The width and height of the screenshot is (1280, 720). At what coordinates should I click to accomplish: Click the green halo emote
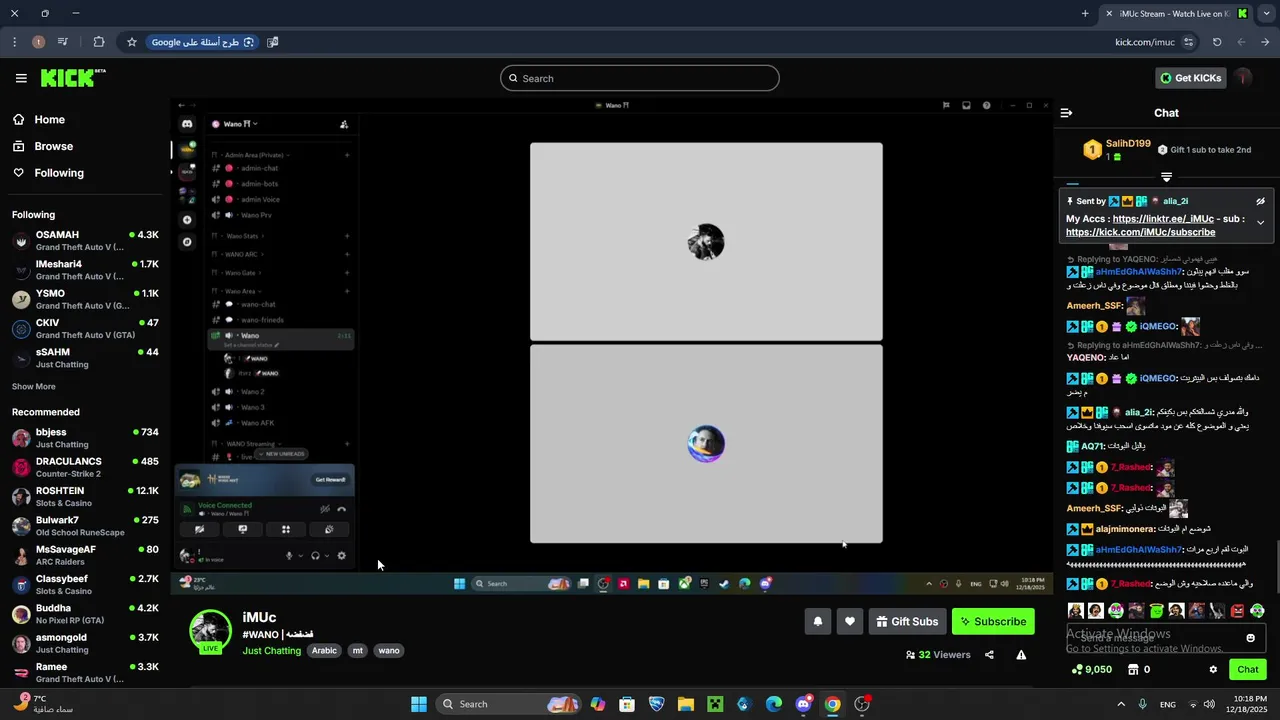[x=1156, y=610]
